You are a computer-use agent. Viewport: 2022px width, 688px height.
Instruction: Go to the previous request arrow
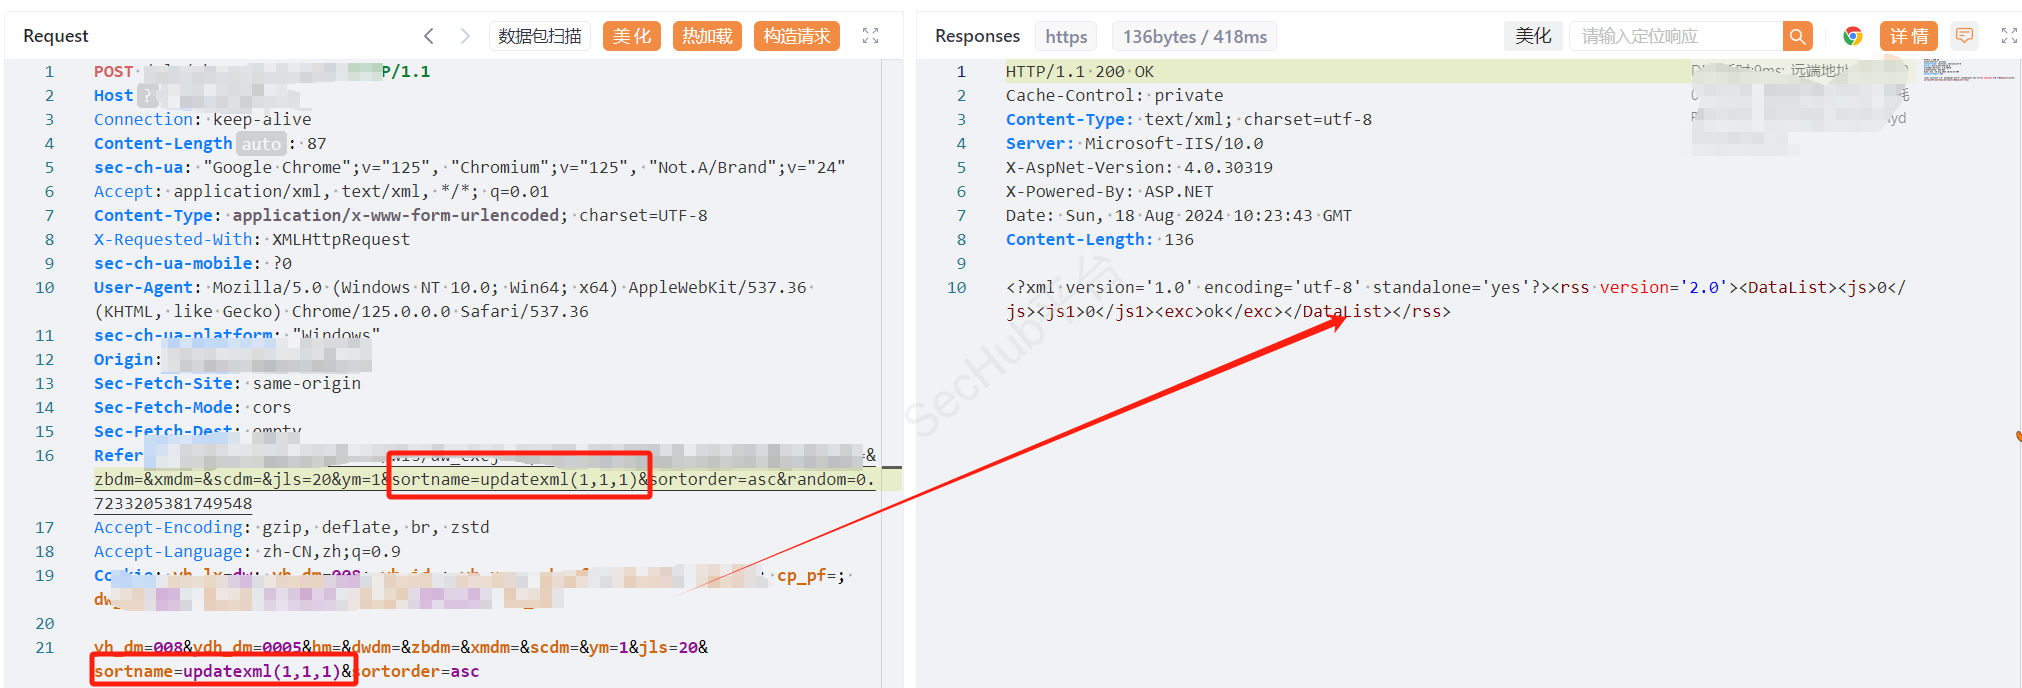[x=429, y=36]
